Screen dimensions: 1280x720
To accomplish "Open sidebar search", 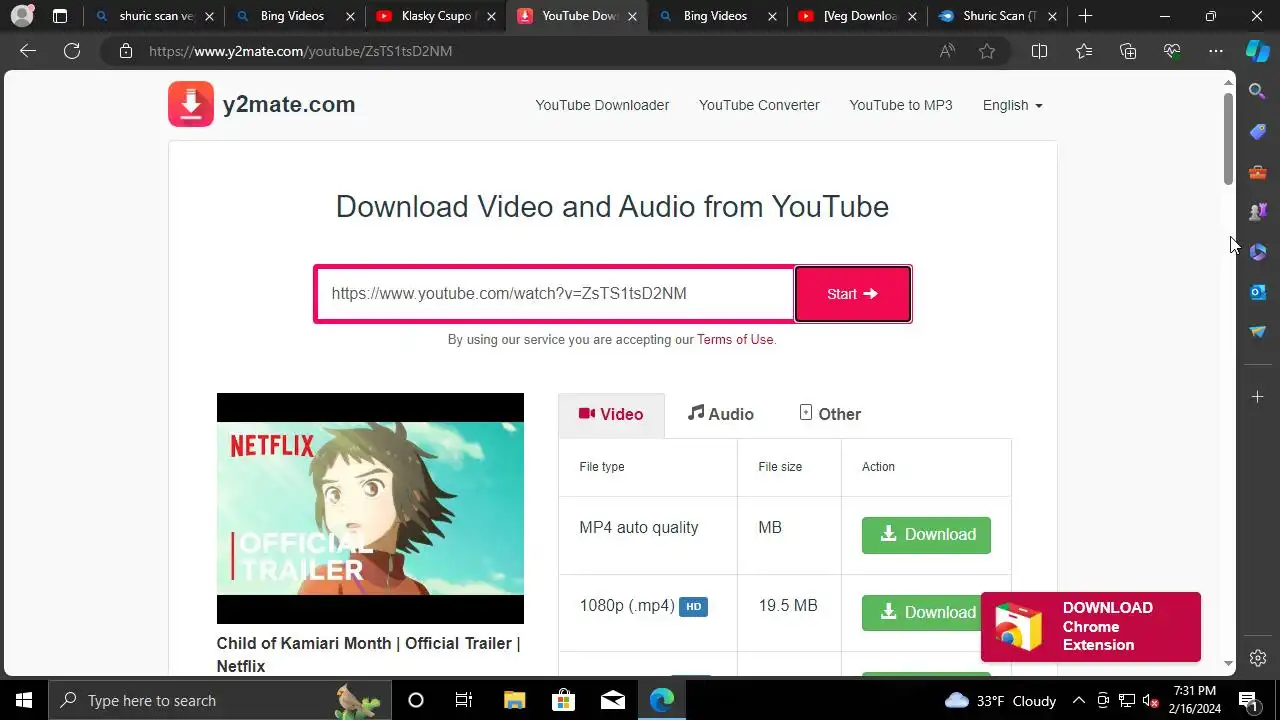I will (1258, 91).
